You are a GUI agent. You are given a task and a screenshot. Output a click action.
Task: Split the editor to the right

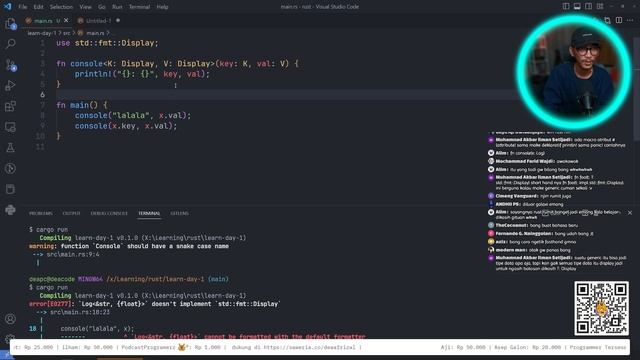(x=619, y=20)
